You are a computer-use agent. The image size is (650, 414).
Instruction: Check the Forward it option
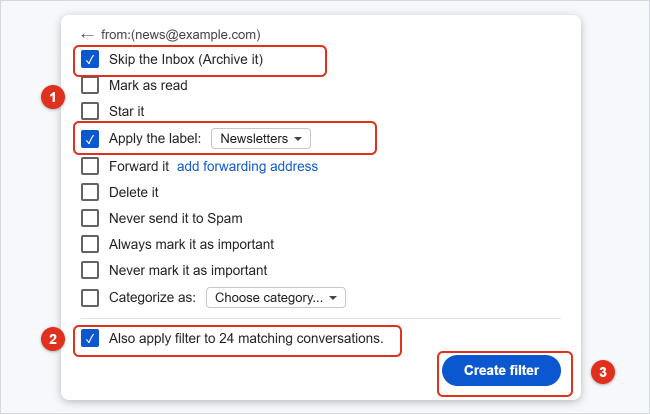(90, 166)
